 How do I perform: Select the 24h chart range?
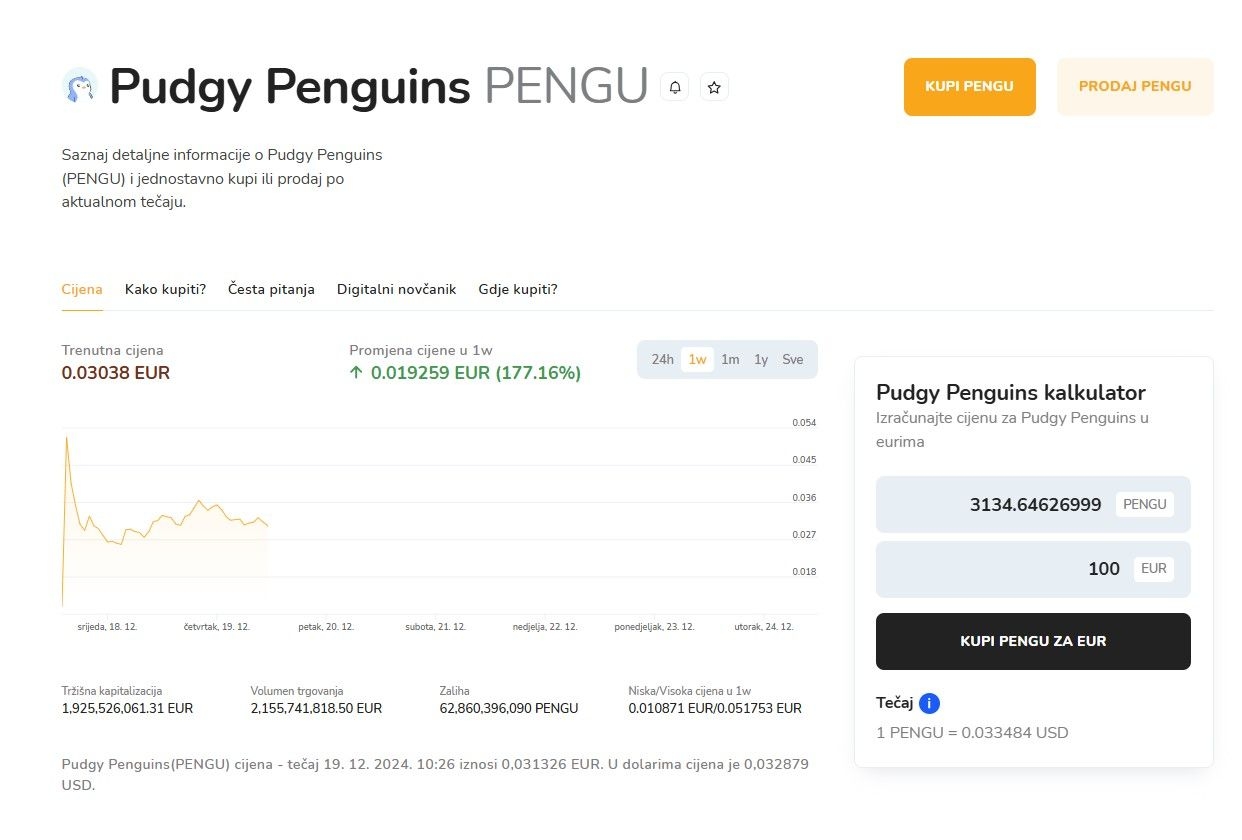click(x=662, y=360)
